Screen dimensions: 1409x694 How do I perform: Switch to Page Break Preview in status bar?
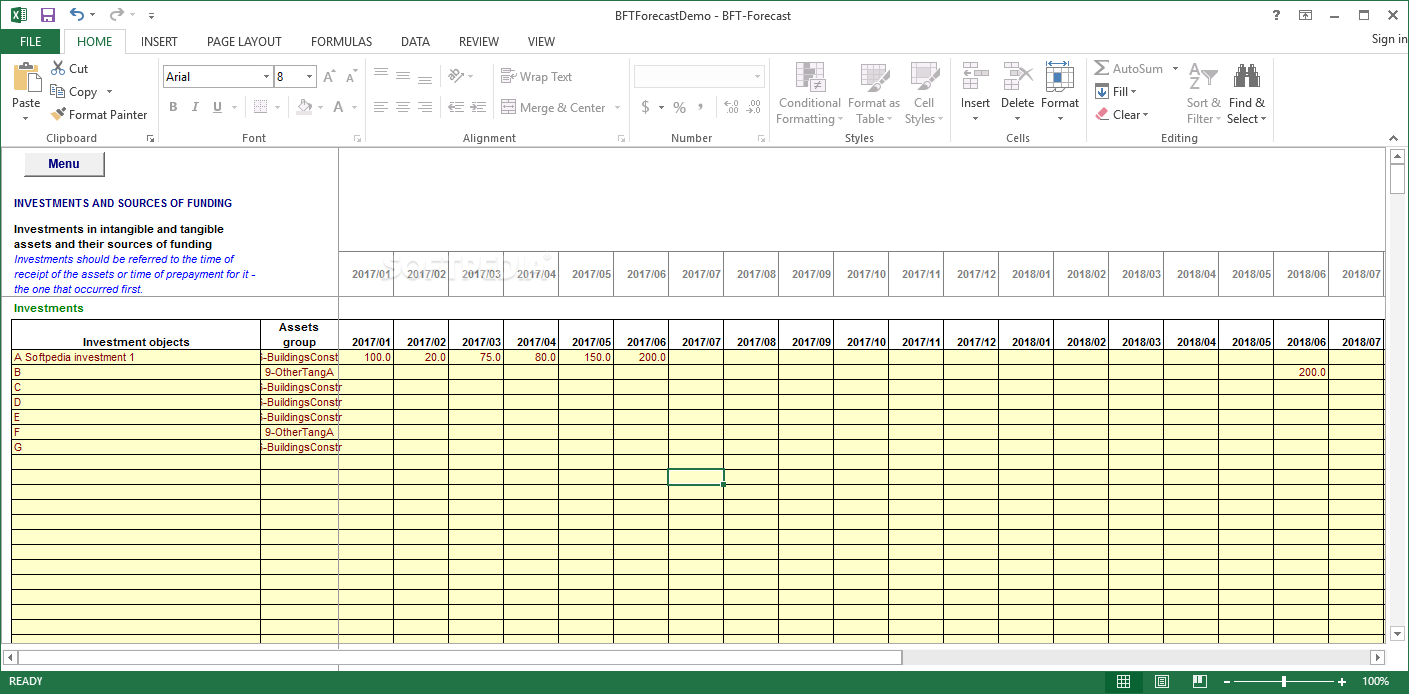(1199, 682)
